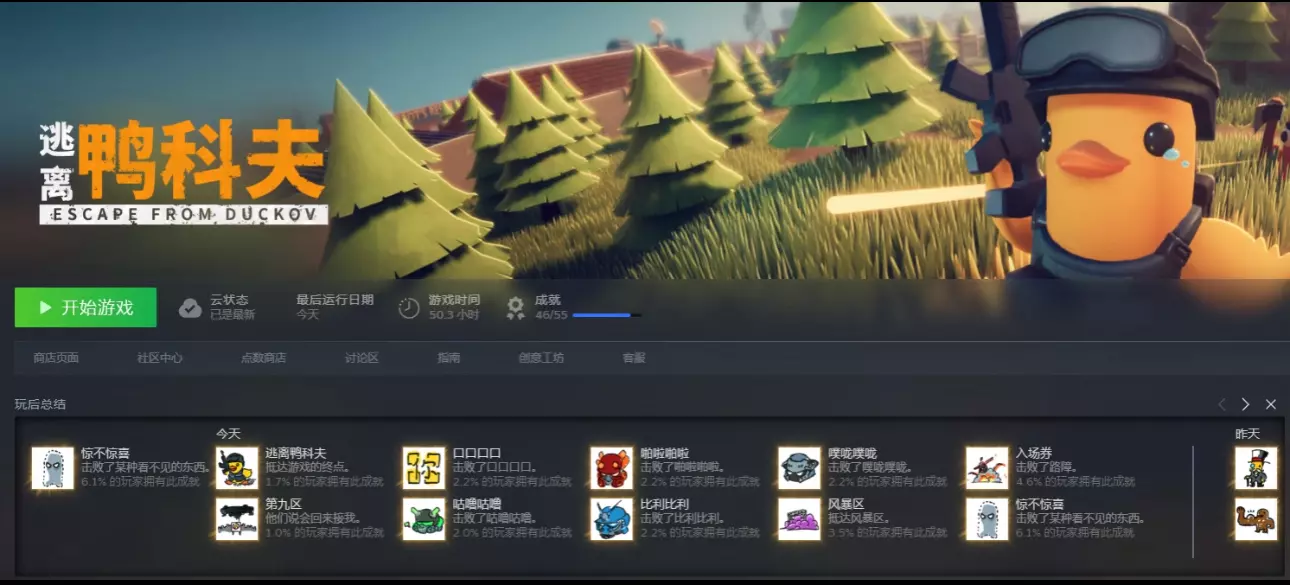Click the 玩后总结 section heading

click(40, 404)
